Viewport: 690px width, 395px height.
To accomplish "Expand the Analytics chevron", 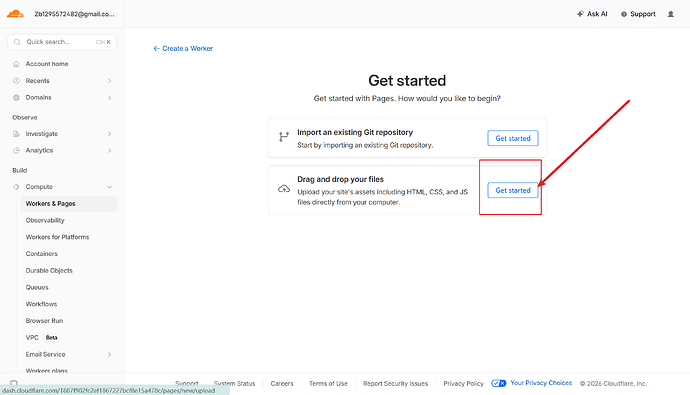I will tap(110, 150).
